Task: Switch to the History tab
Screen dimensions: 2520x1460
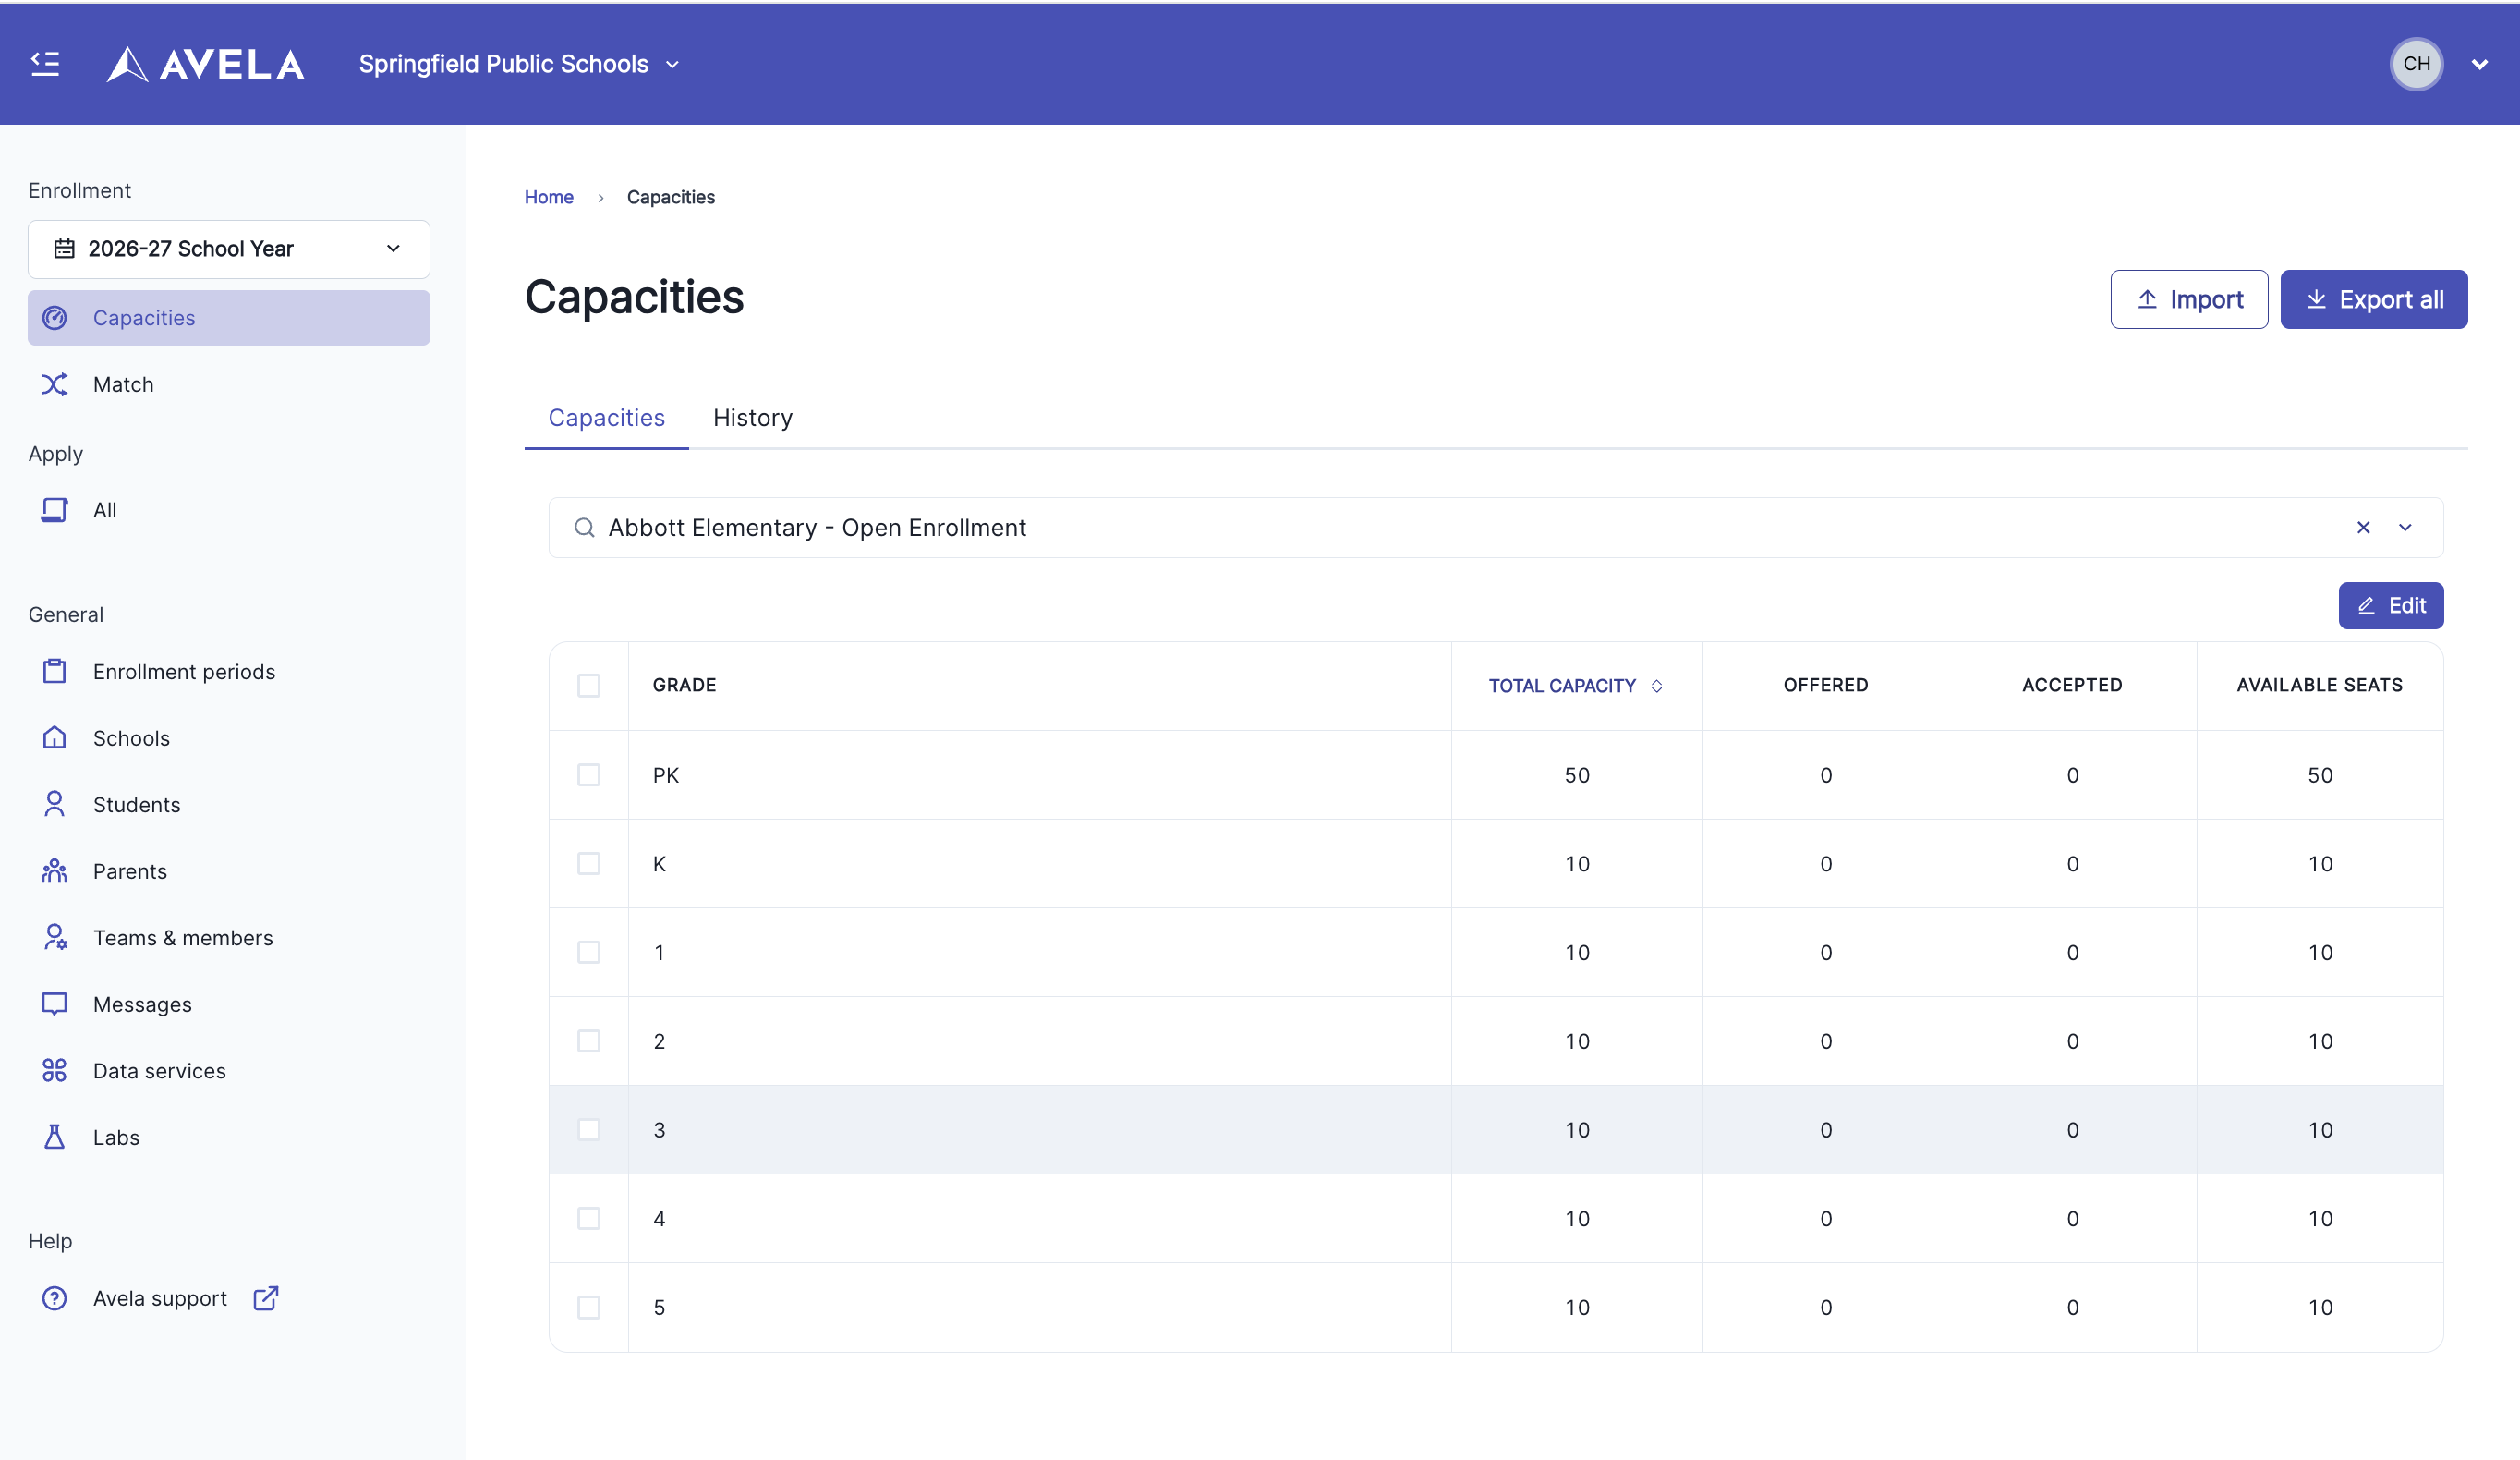Action: tap(752, 418)
